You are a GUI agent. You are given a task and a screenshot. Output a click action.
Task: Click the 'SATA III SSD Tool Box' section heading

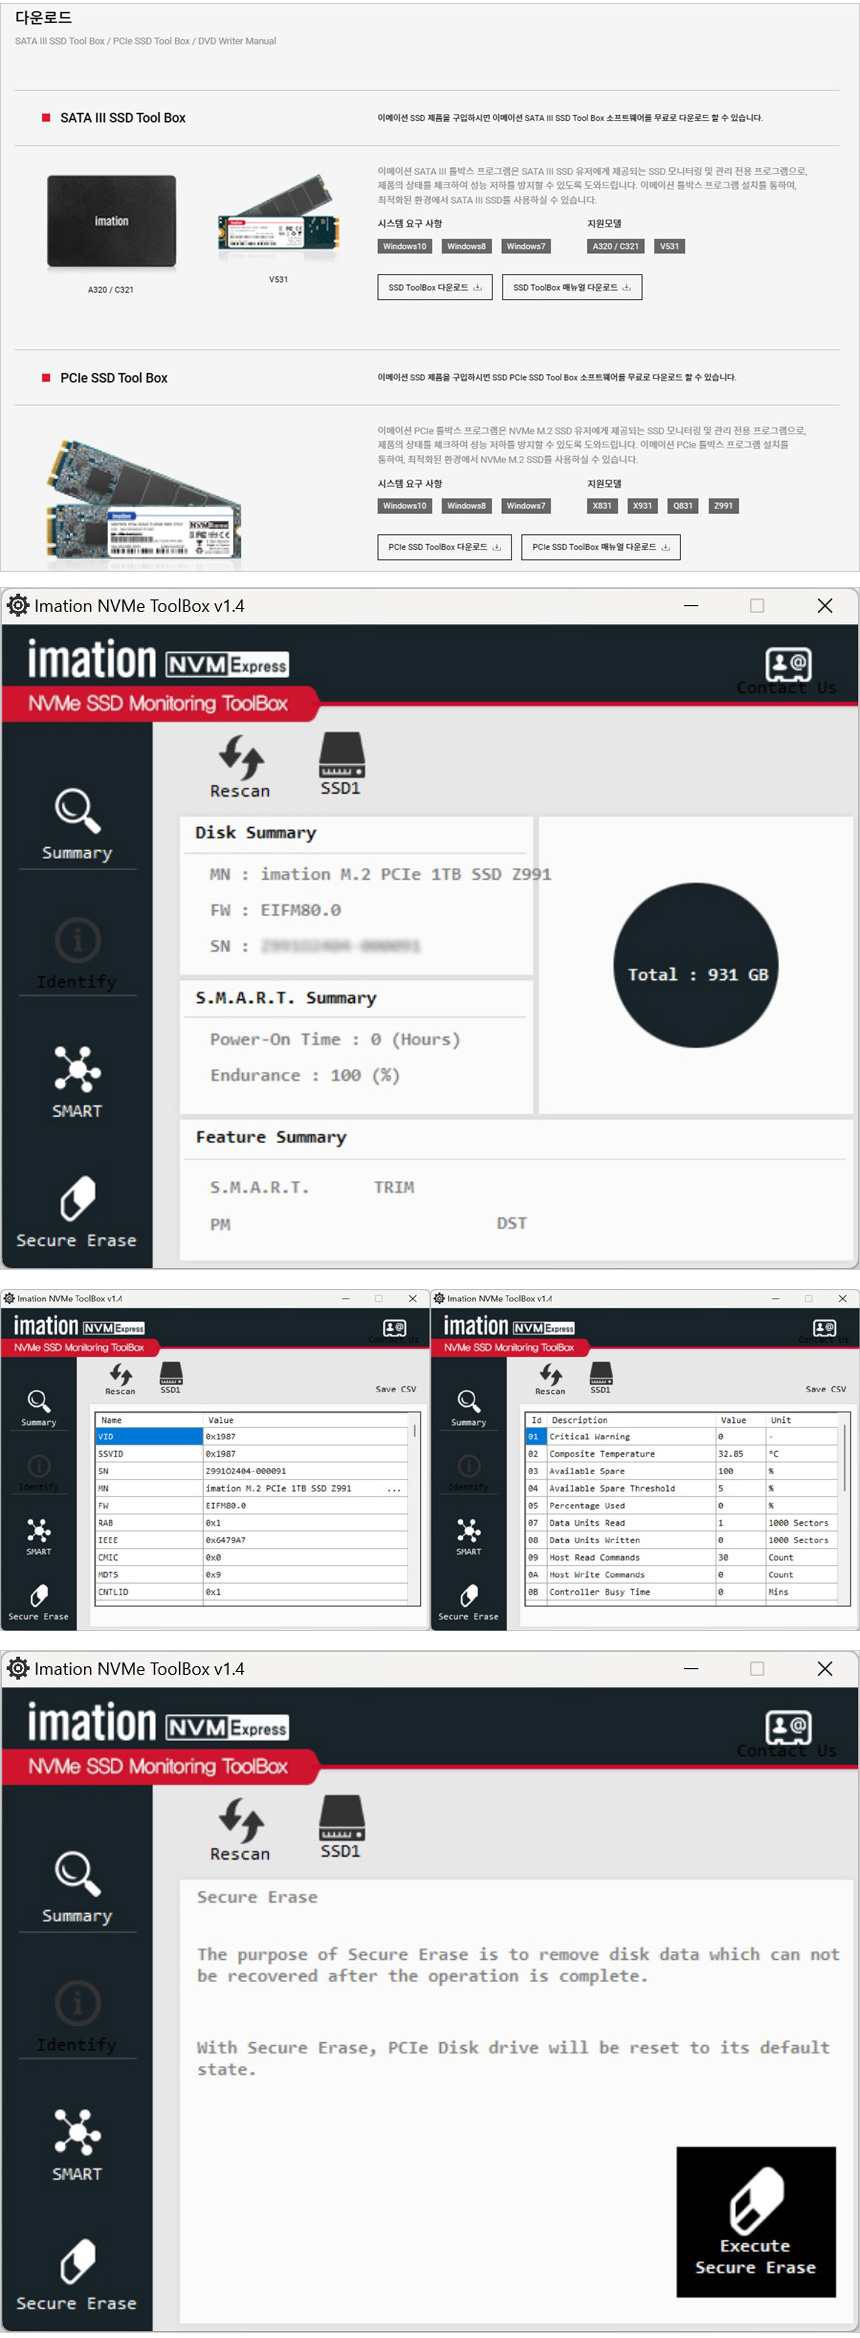pyautogui.click(x=123, y=118)
